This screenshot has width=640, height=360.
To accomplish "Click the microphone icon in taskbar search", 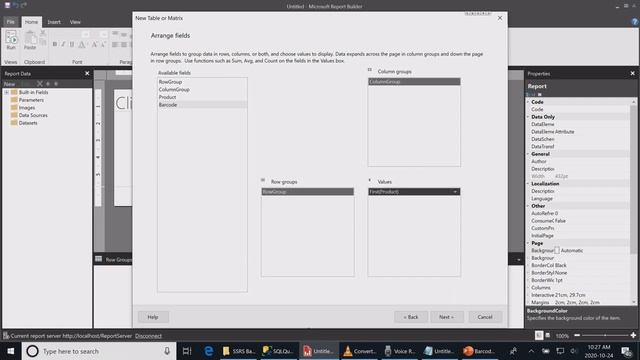I will (167, 351).
